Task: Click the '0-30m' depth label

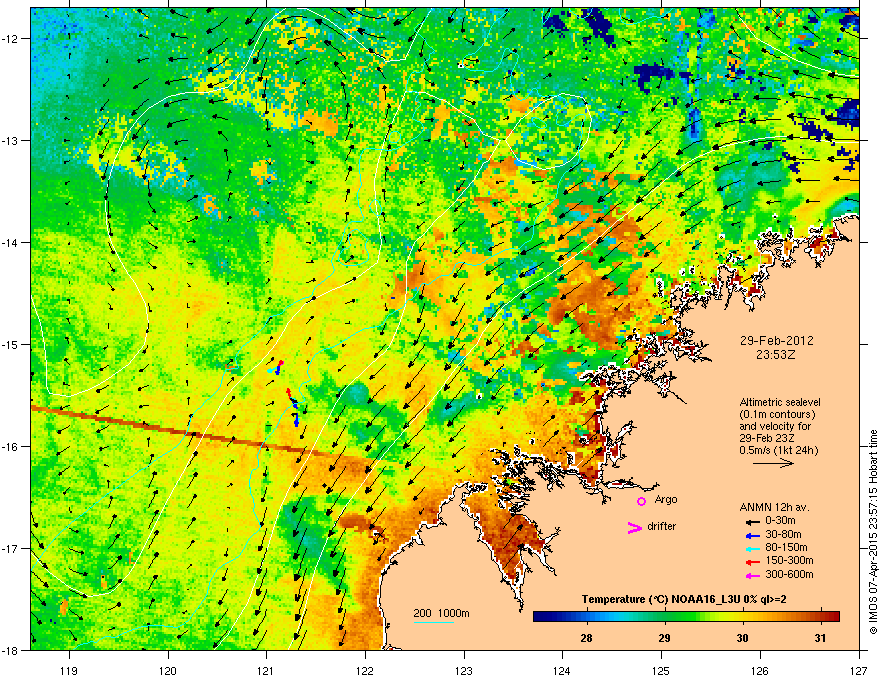Action: coord(780,521)
